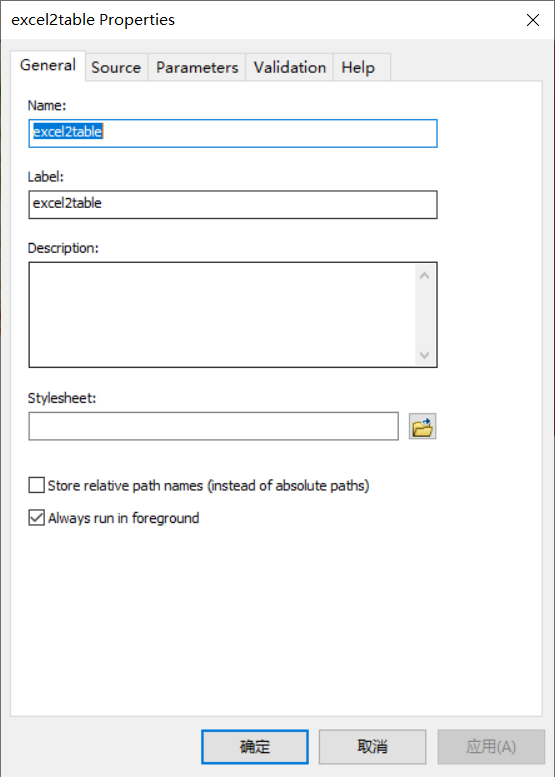555x777 pixels.
Task: Click the excel2table Properties title bar
Action: pos(258,20)
